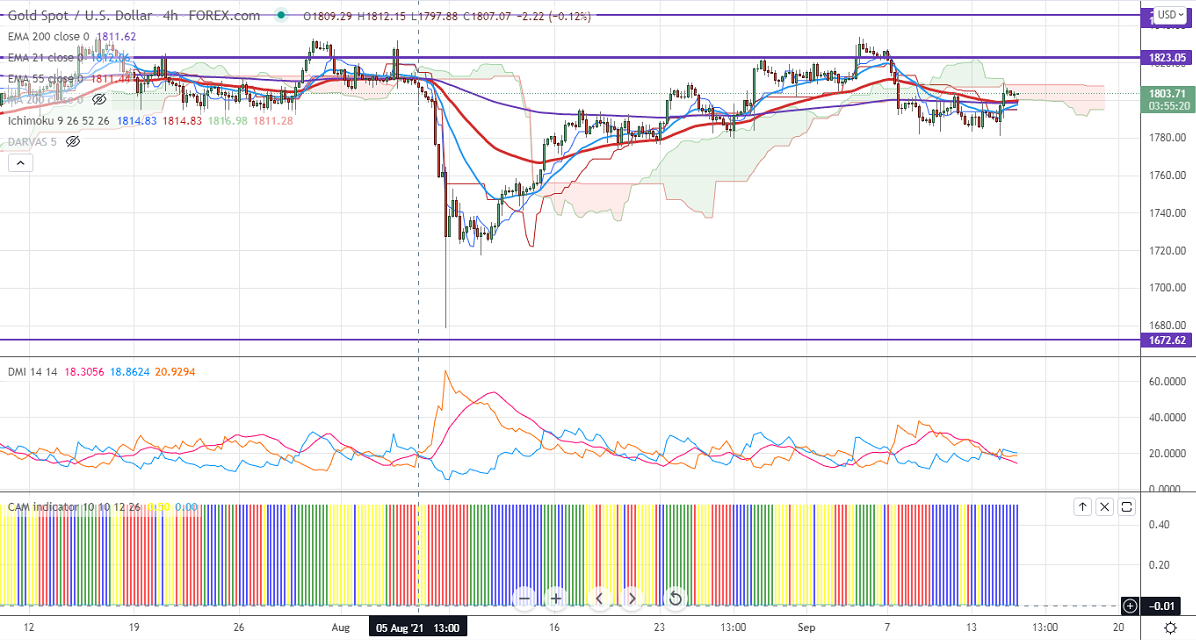Click DMI value 20.9294
Viewport: 1196px width, 640px height.
coord(175,372)
